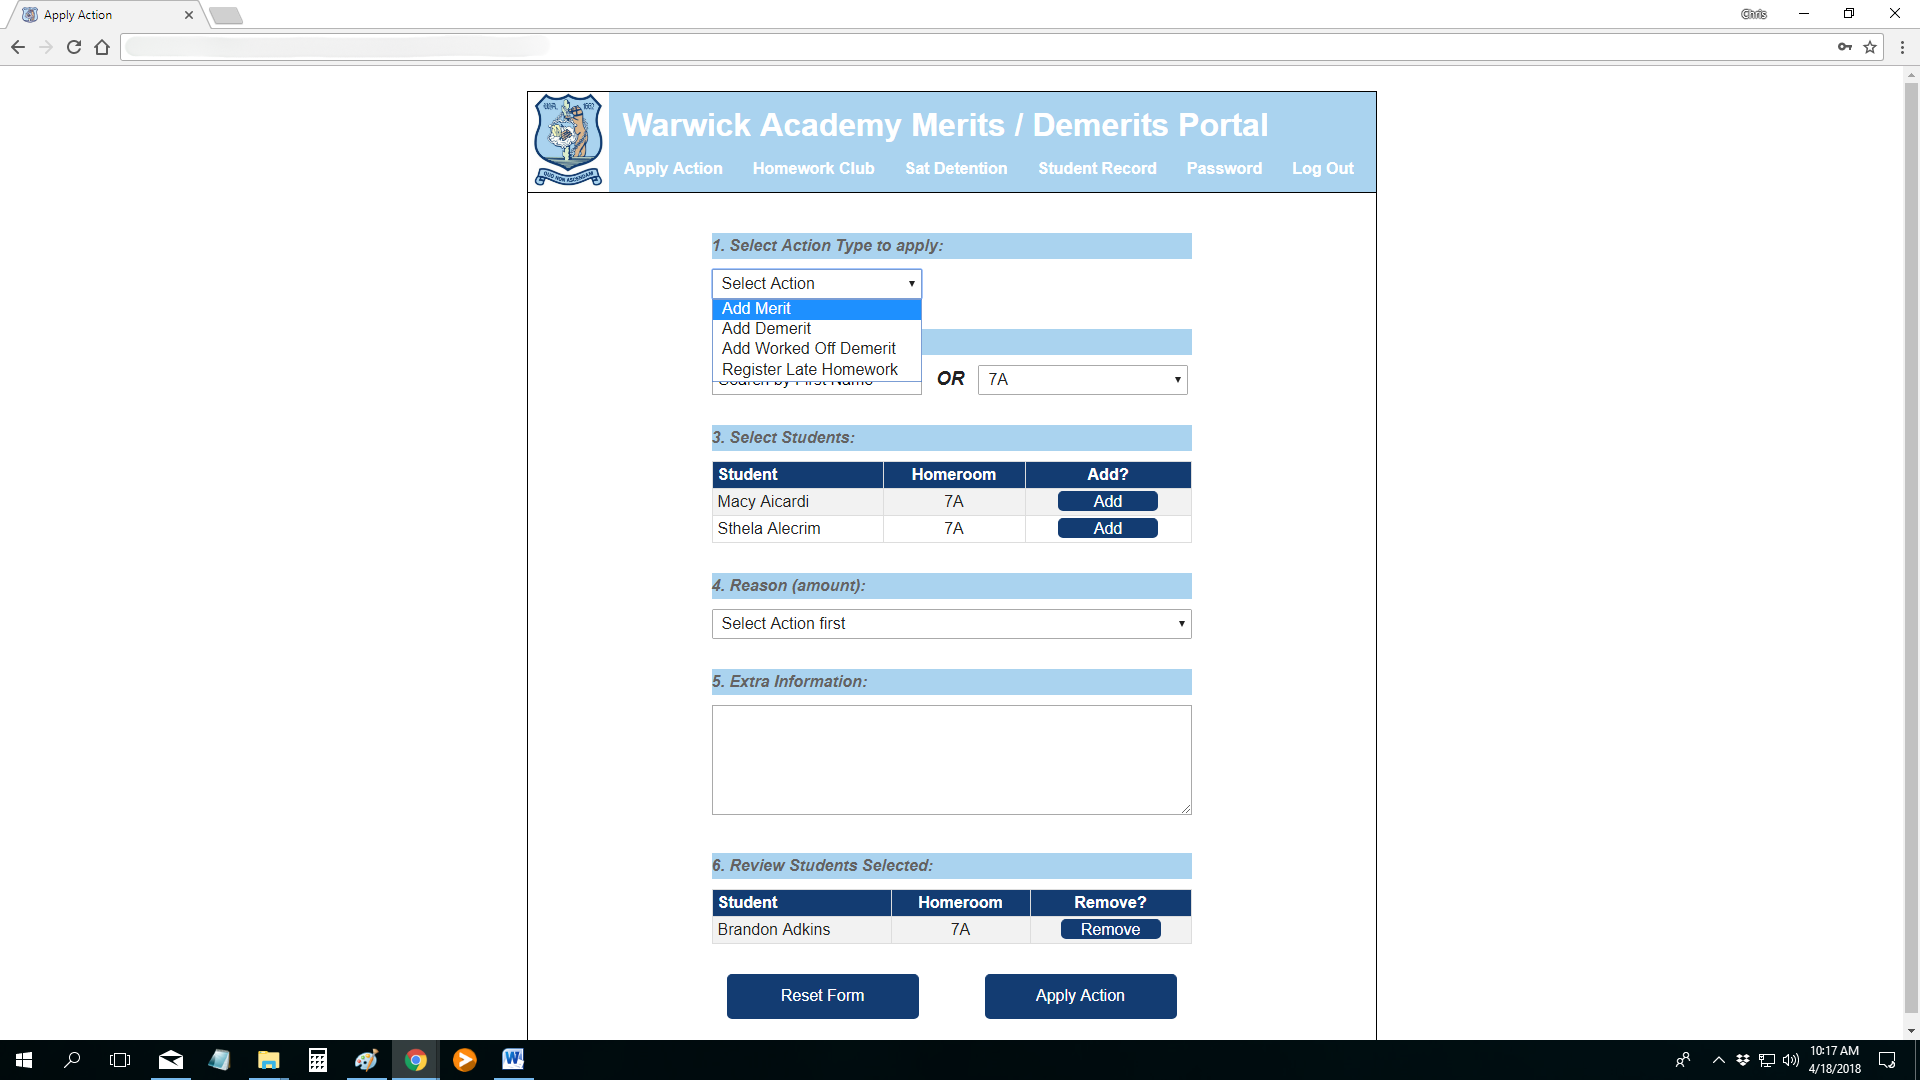1920x1080 pixels.
Task: Click the Warwick Academy crest logo
Action: pos(568,141)
